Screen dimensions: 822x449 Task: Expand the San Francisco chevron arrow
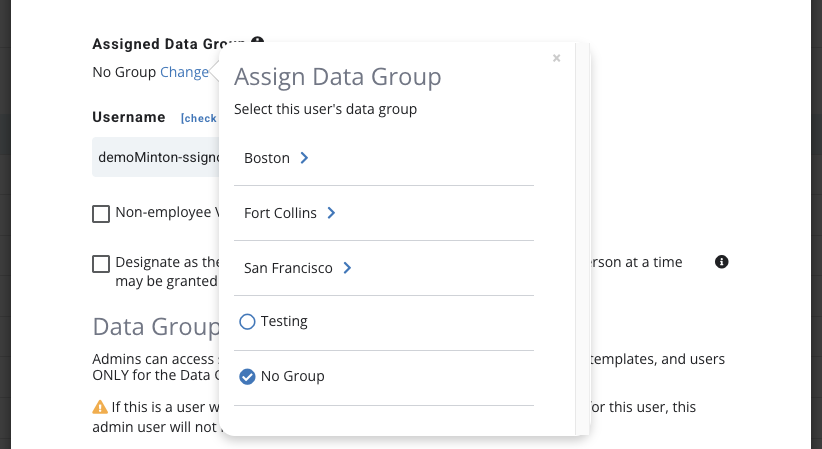tap(347, 268)
